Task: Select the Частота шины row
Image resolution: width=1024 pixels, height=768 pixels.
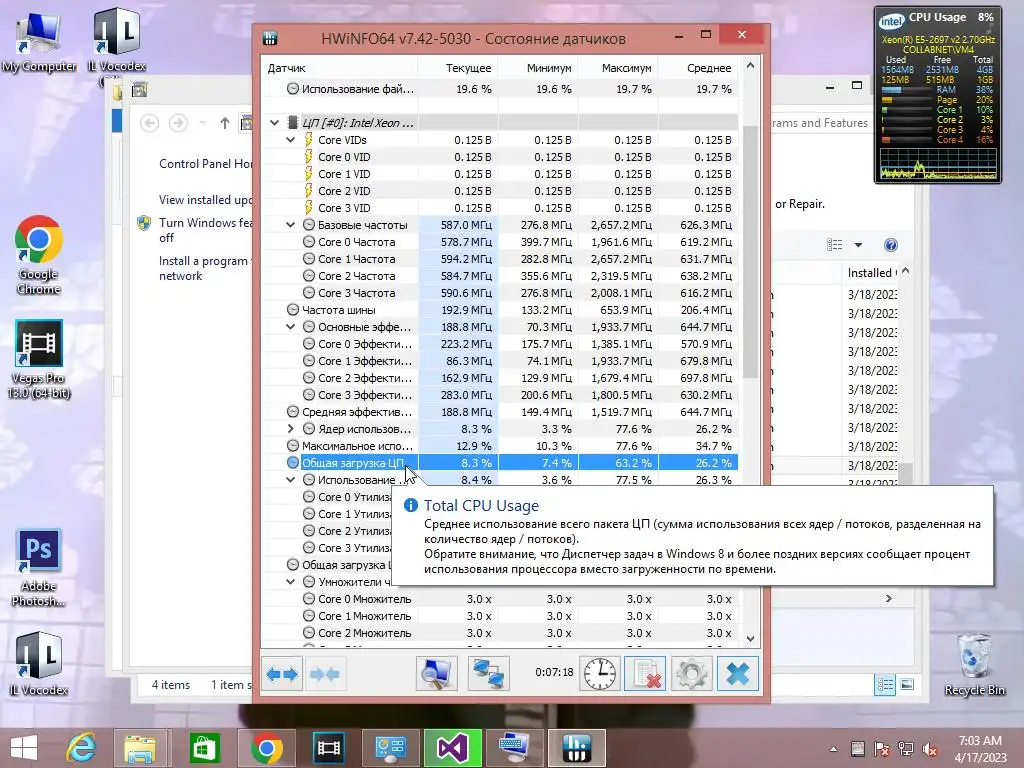Action: (500, 310)
